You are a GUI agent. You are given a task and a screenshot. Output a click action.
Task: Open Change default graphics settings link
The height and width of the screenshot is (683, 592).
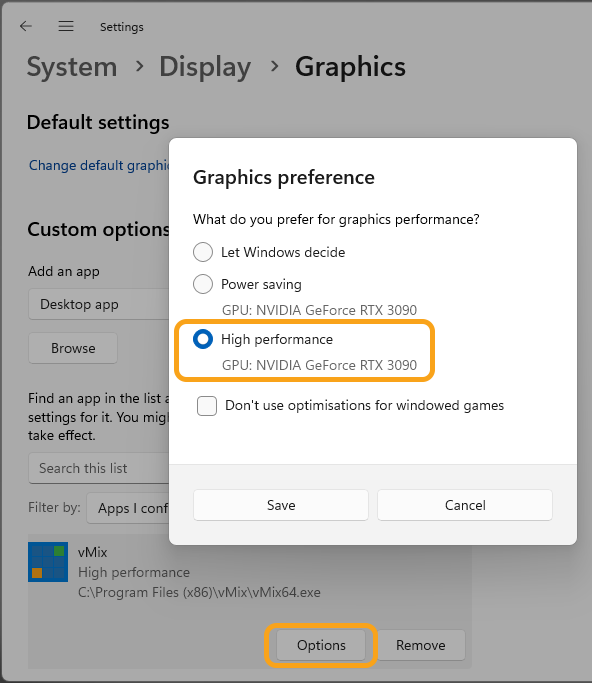click(99, 166)
